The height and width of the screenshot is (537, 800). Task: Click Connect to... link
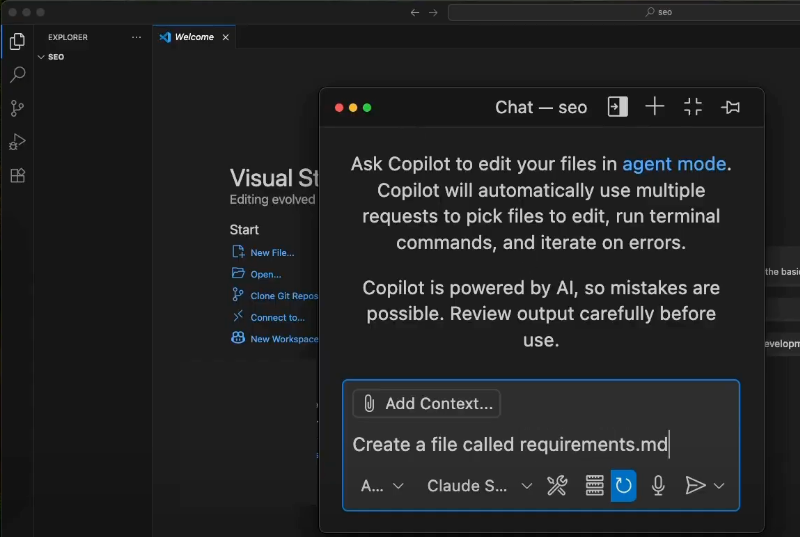278,318
